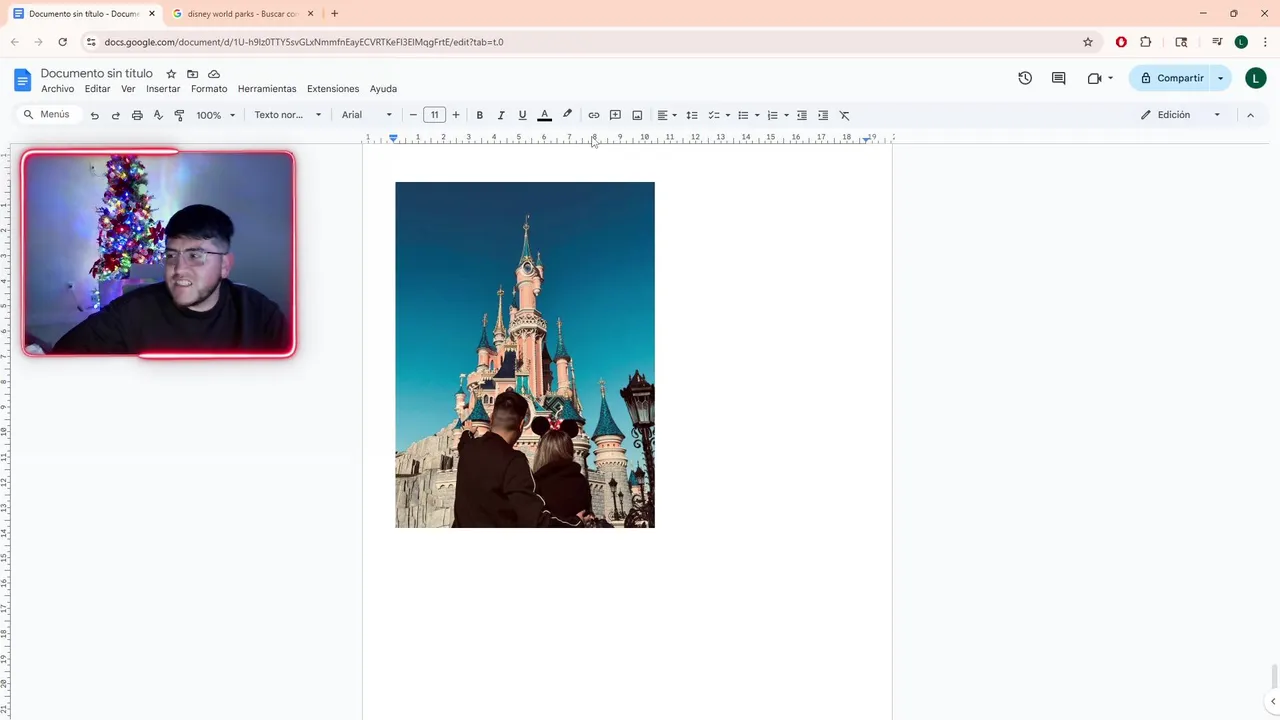The width and height of the screenshot is (1280, 720).
Task: Toggle bold formatting
Action: [479, 115]
